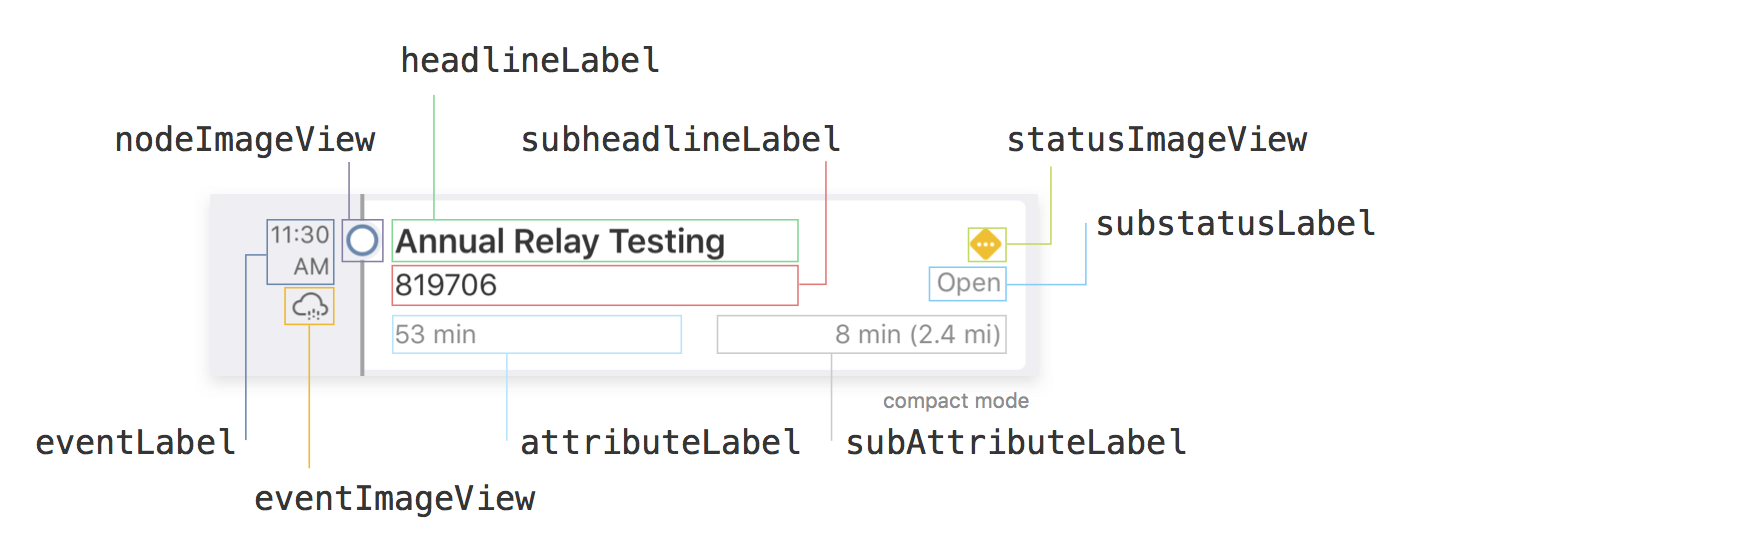Click the Open substatus text
The image size is (1752, 554).
(968, 283)
